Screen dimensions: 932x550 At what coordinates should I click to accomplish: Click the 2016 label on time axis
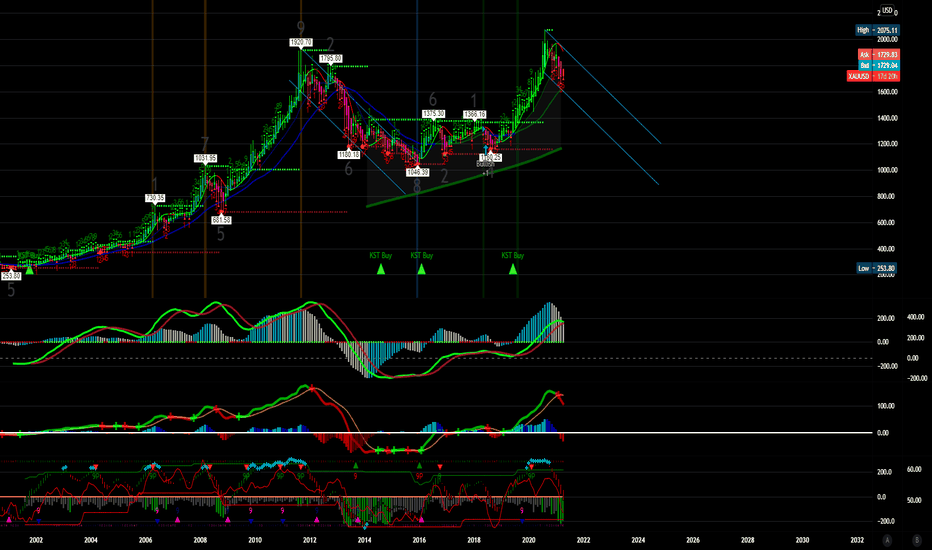pyautogui.click(x=419, y=540)
